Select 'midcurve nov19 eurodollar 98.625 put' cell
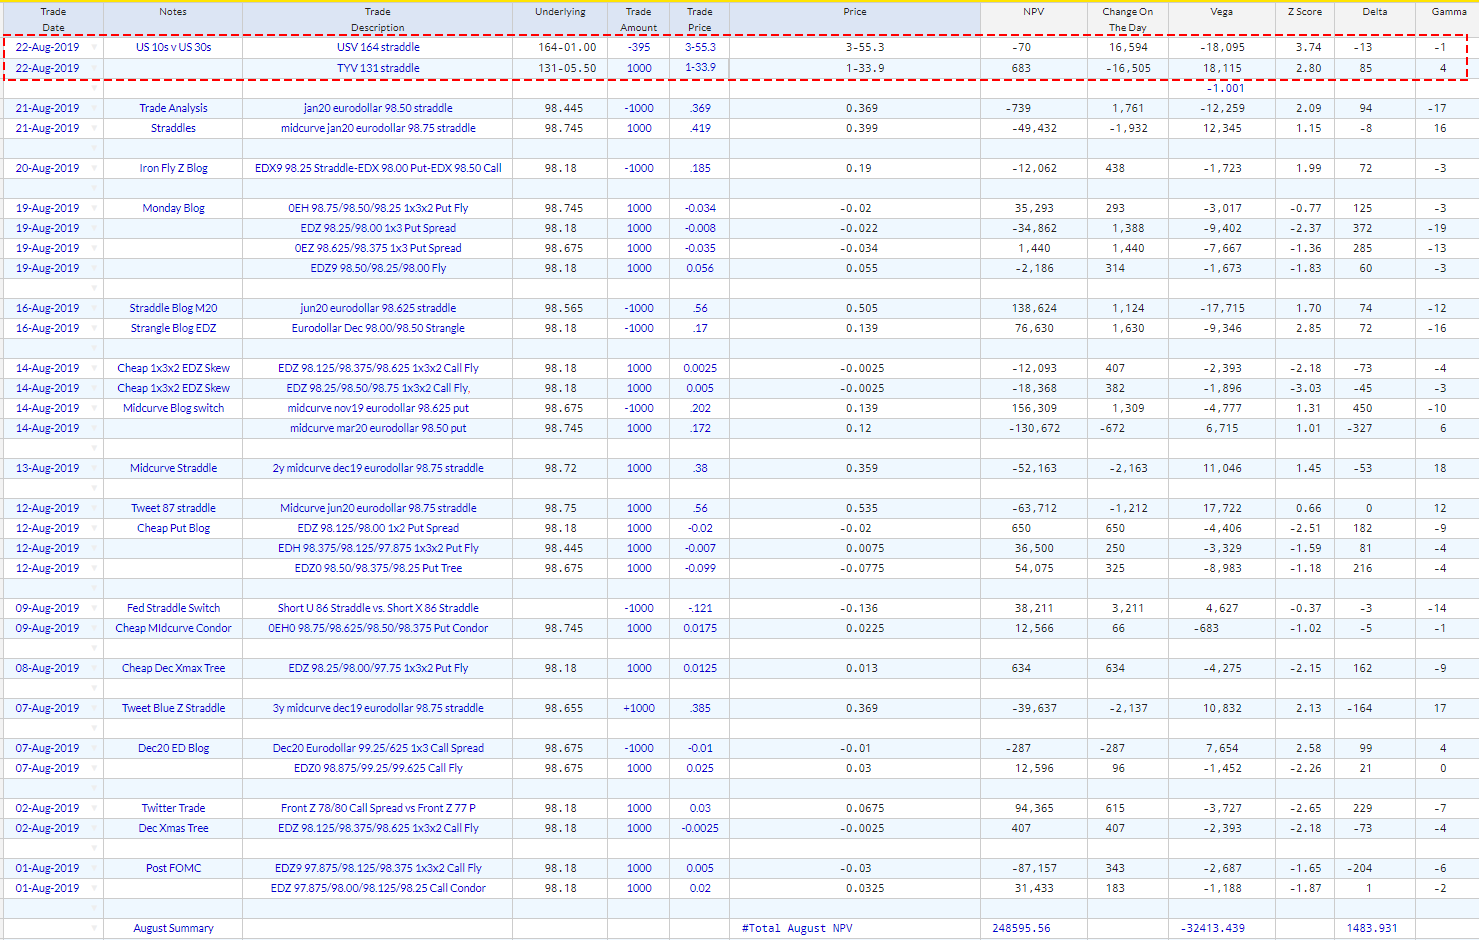Viewport: 1479px width, 940px height. tap(378, 408)
